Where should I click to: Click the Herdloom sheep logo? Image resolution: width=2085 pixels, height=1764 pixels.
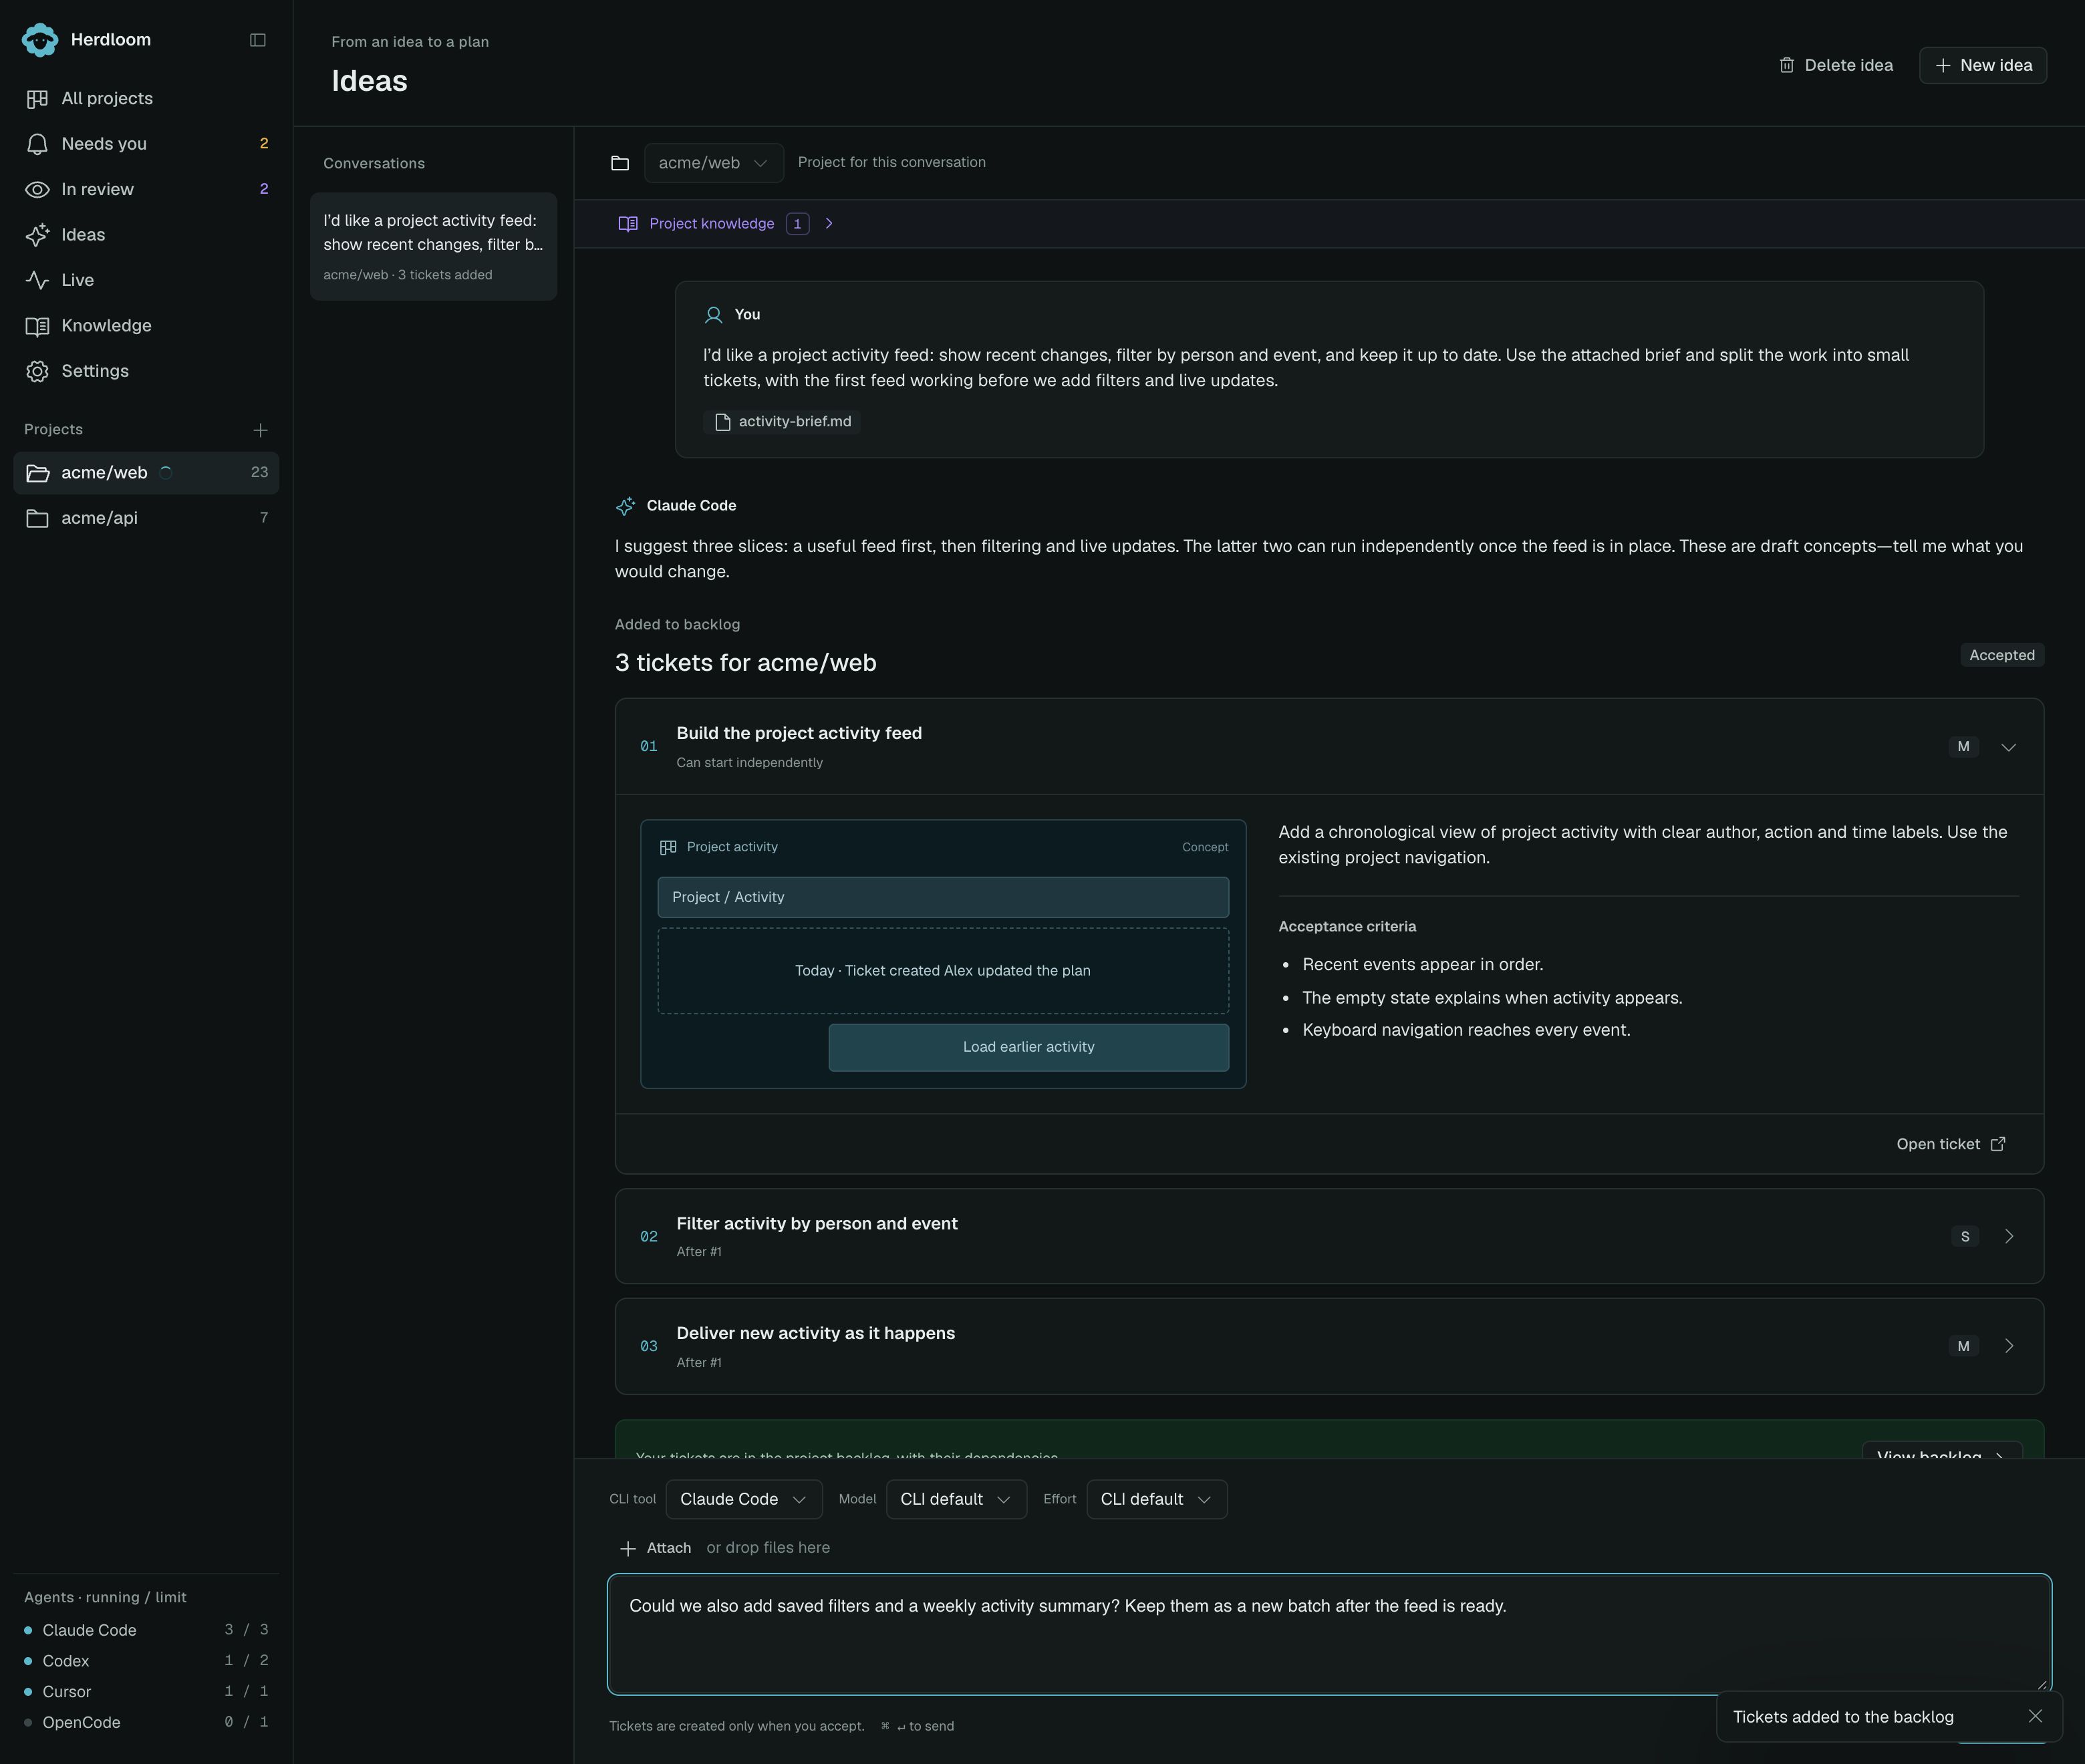coord(40,40)
